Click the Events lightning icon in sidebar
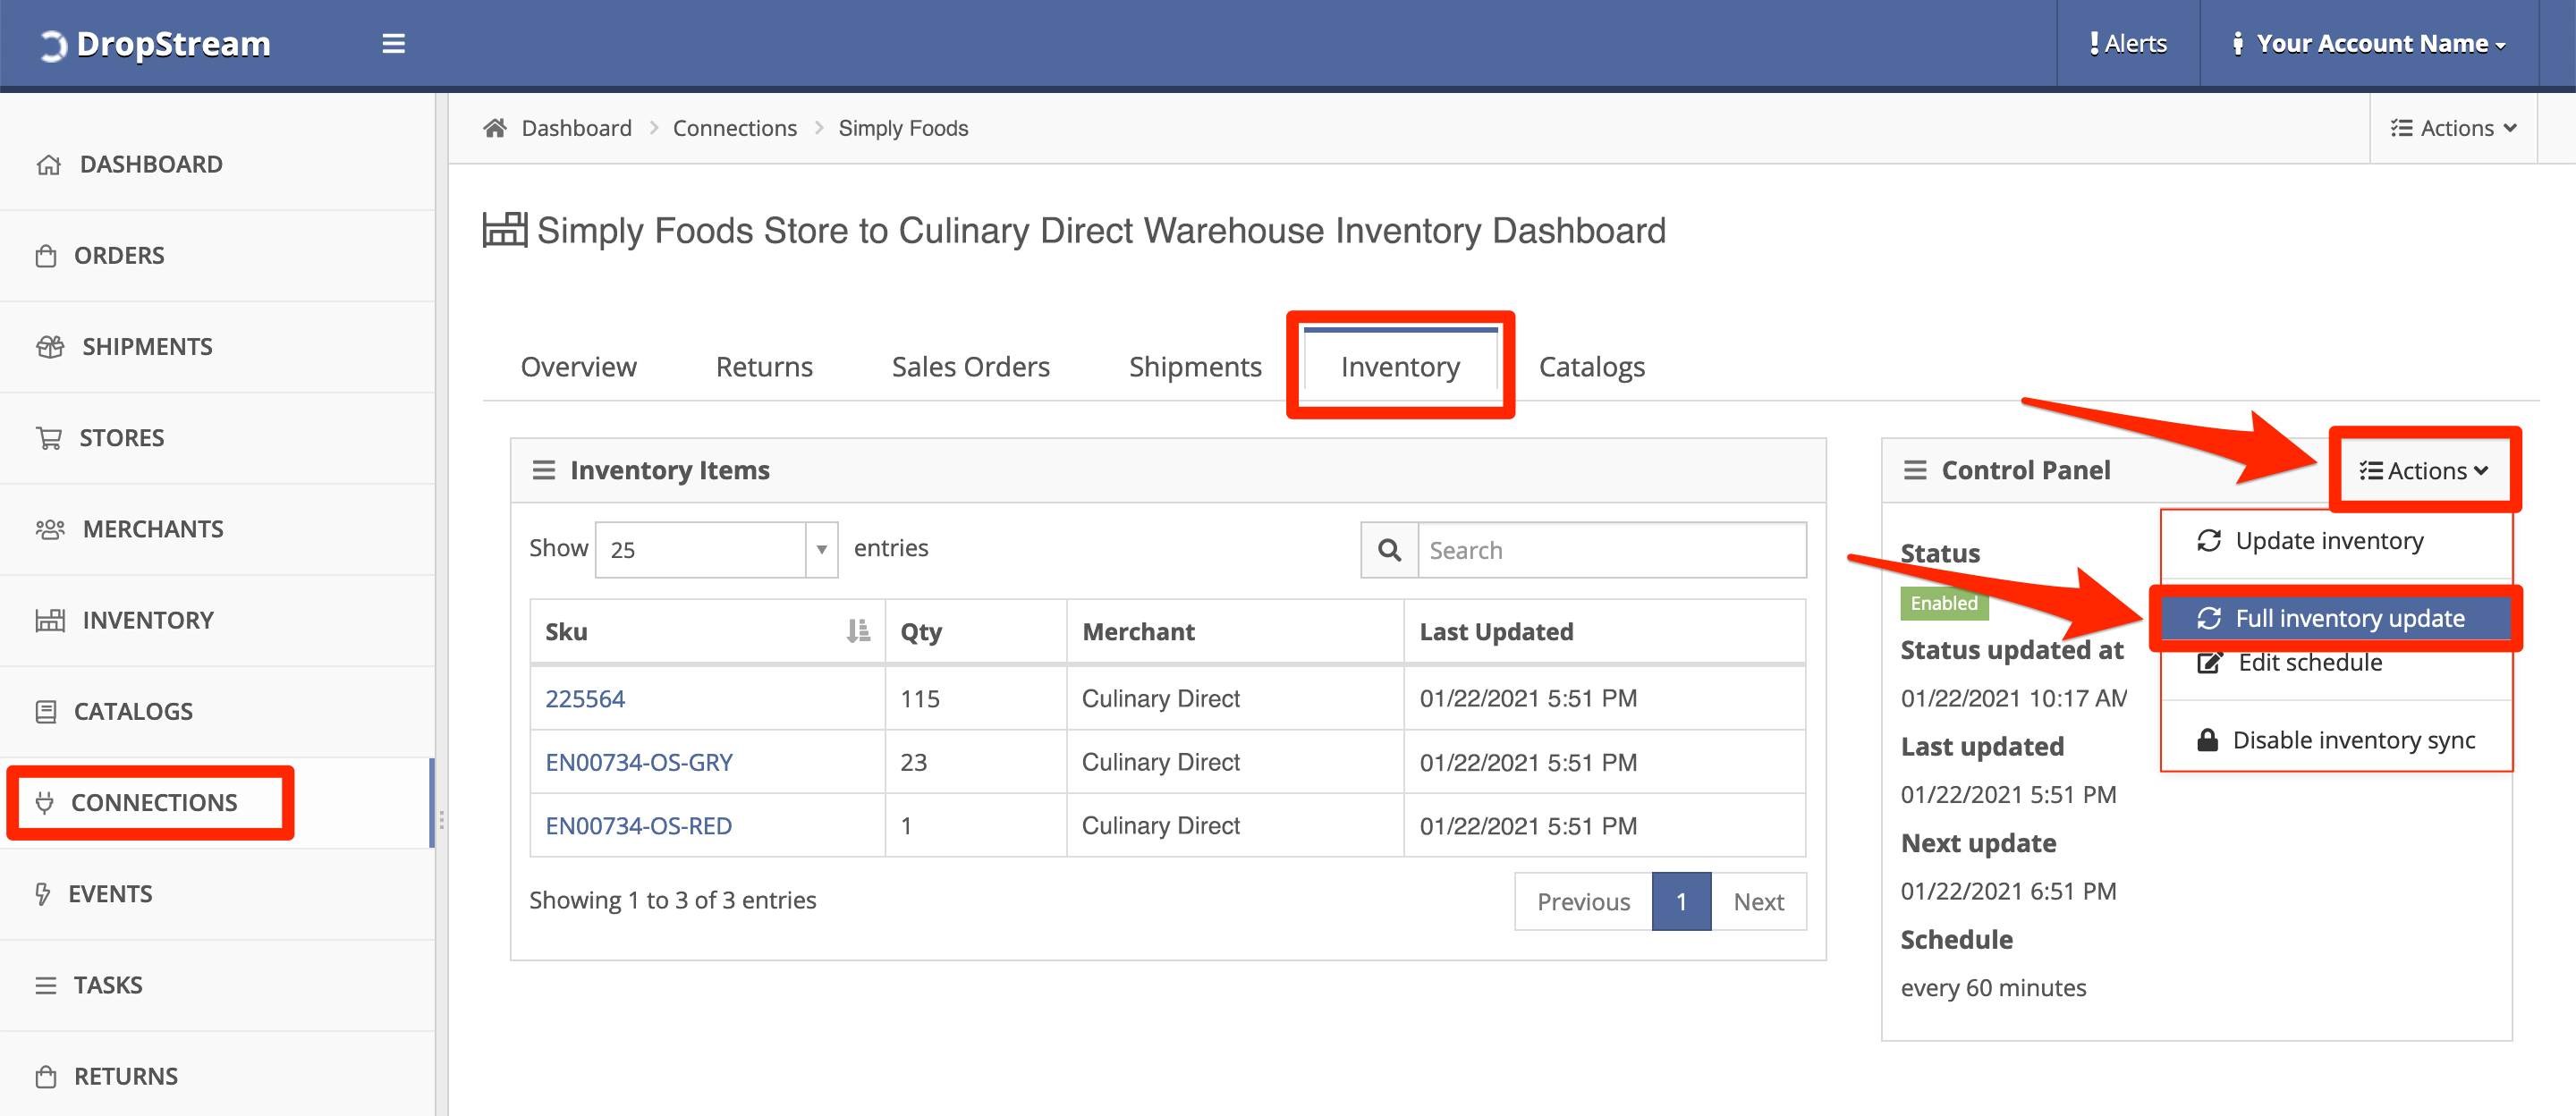This screenshot has height=1116, width=2576. (42, 894)
